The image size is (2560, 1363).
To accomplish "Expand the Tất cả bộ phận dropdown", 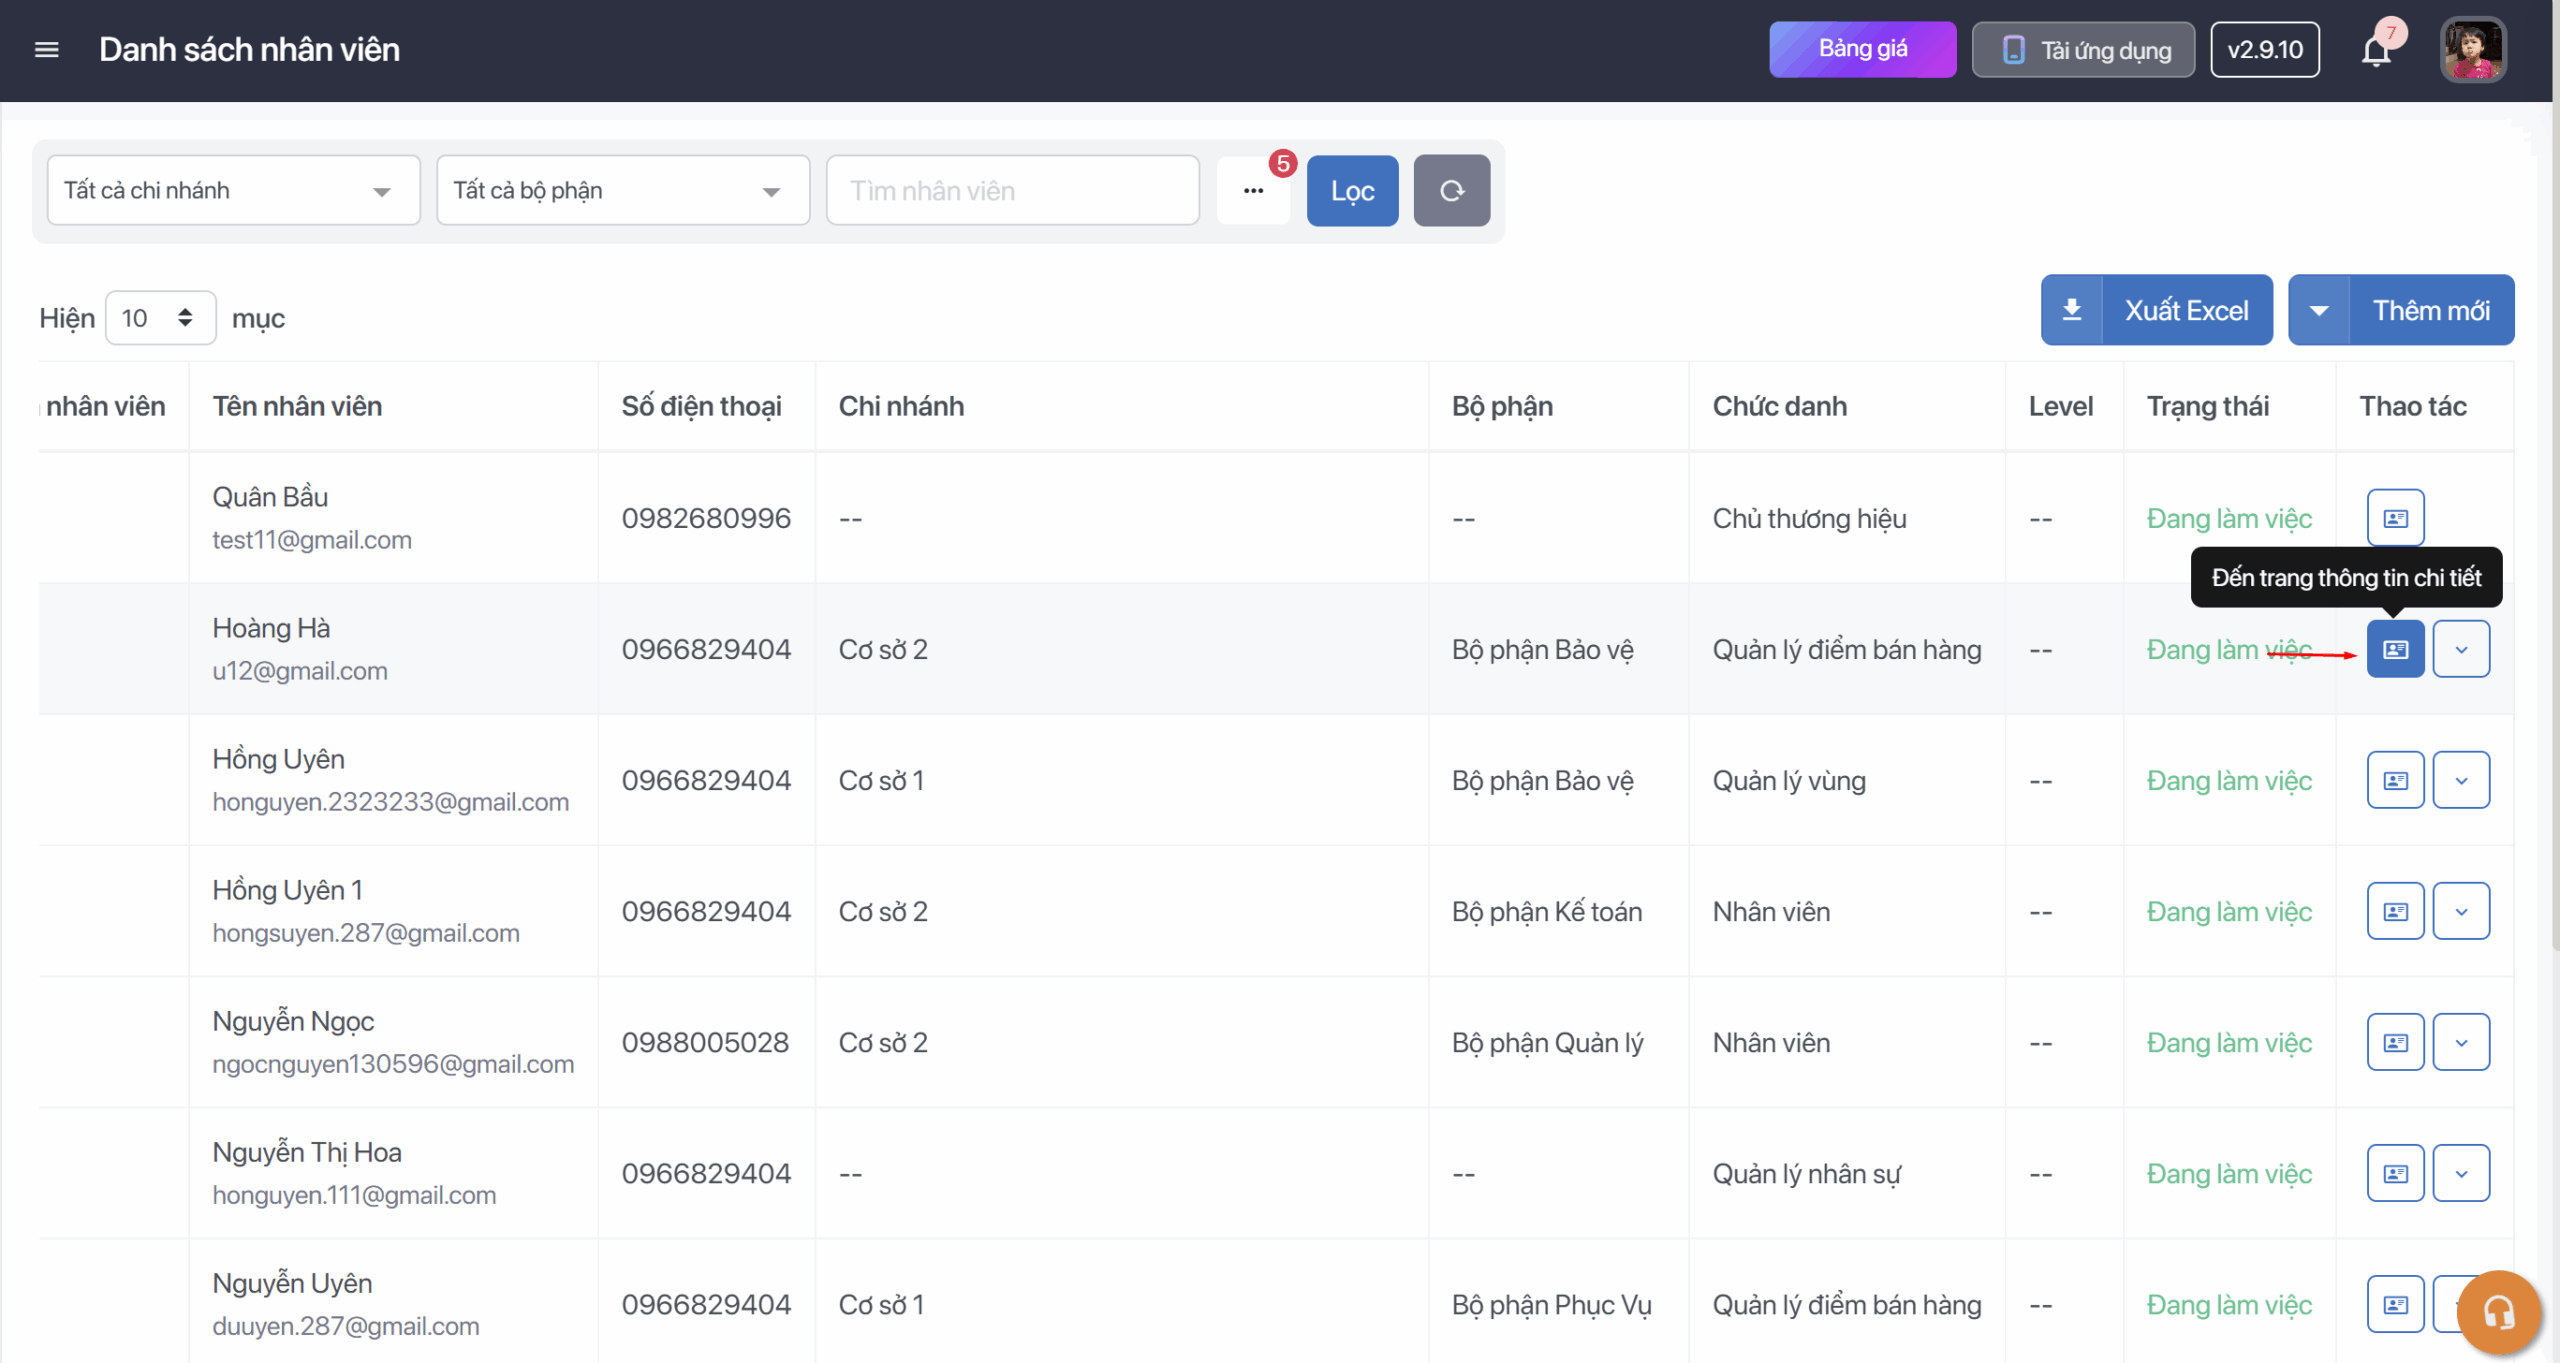I will pos(622,191).
